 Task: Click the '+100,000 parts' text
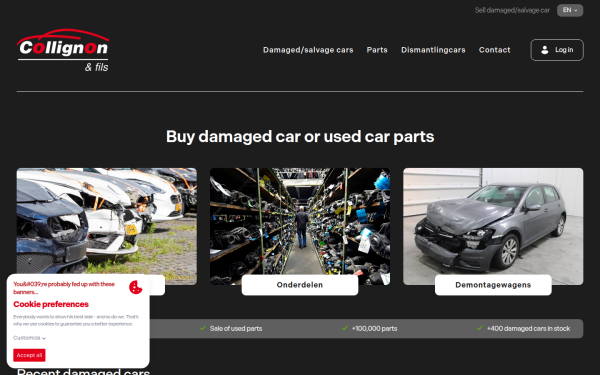(374, 329)
